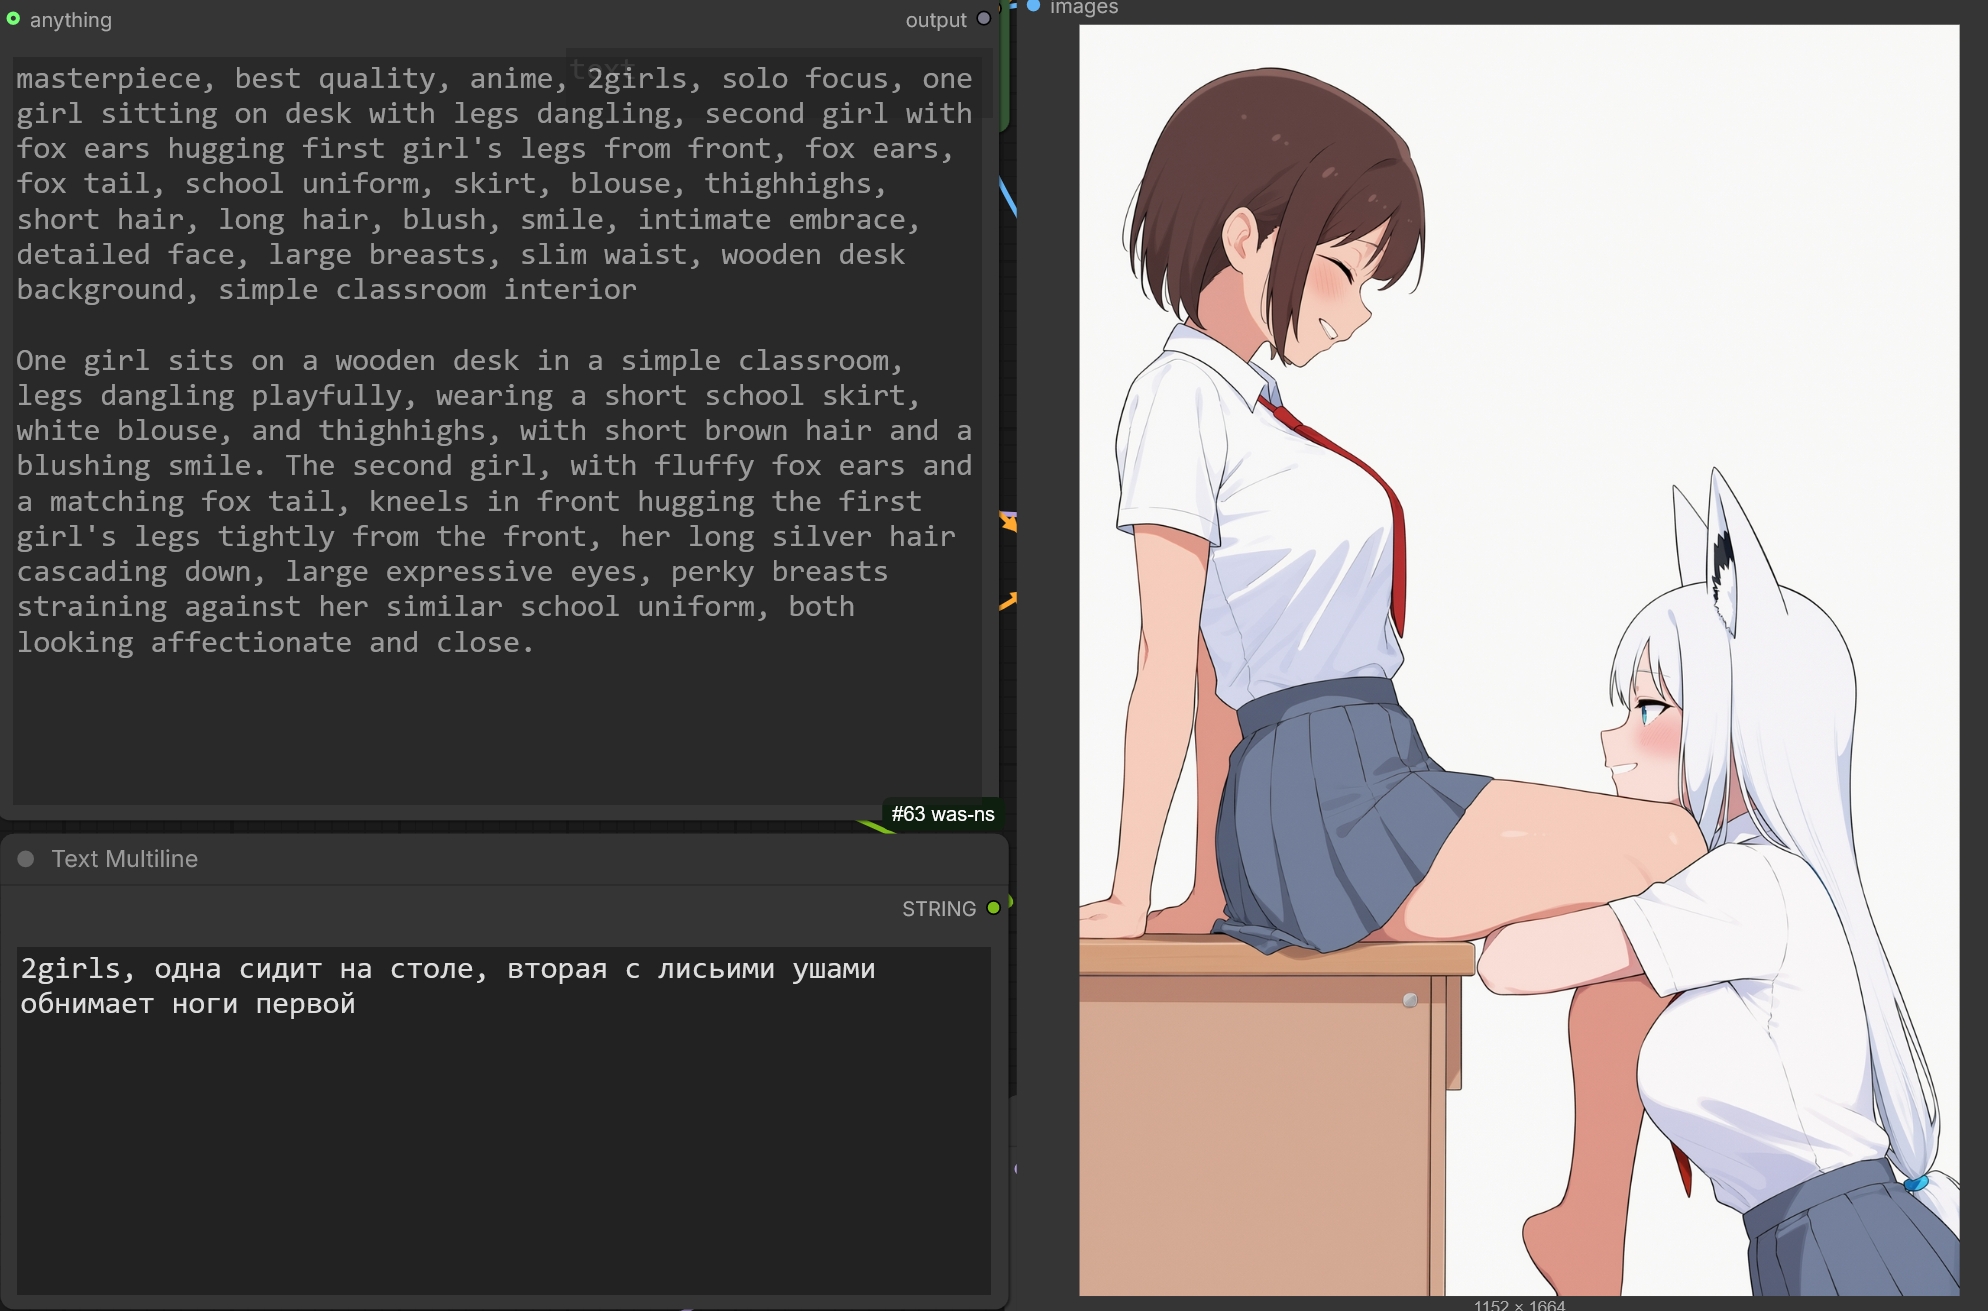Click the gray 'output' slot connector
Viewport: 1988px width, 1311px height.
click(x=984, y=19)
